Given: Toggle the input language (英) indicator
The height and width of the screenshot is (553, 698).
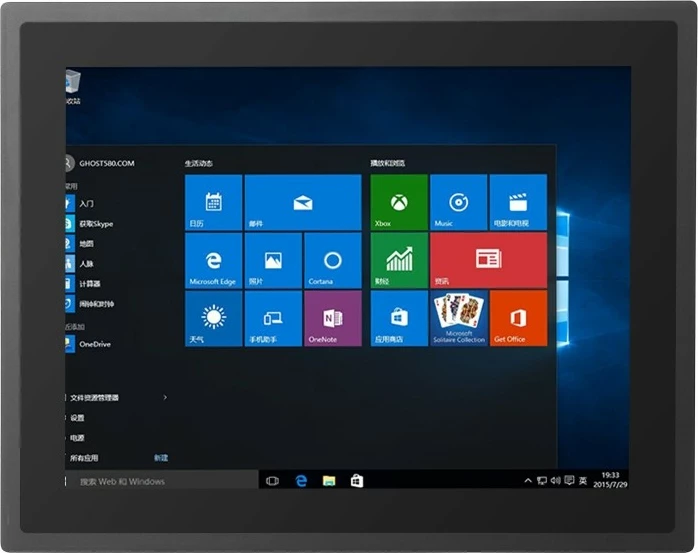Looking at the screenshot, I should point(583,481).
